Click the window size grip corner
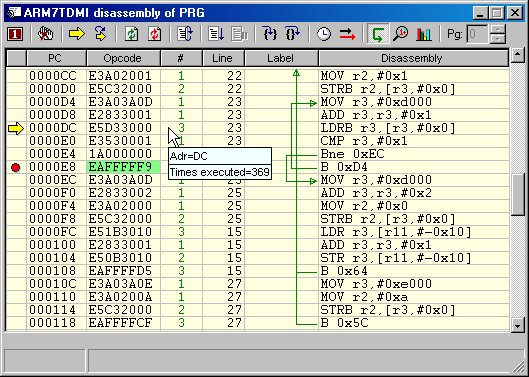The height and width of the screenshot is (377, 529). tap(519, 366)
